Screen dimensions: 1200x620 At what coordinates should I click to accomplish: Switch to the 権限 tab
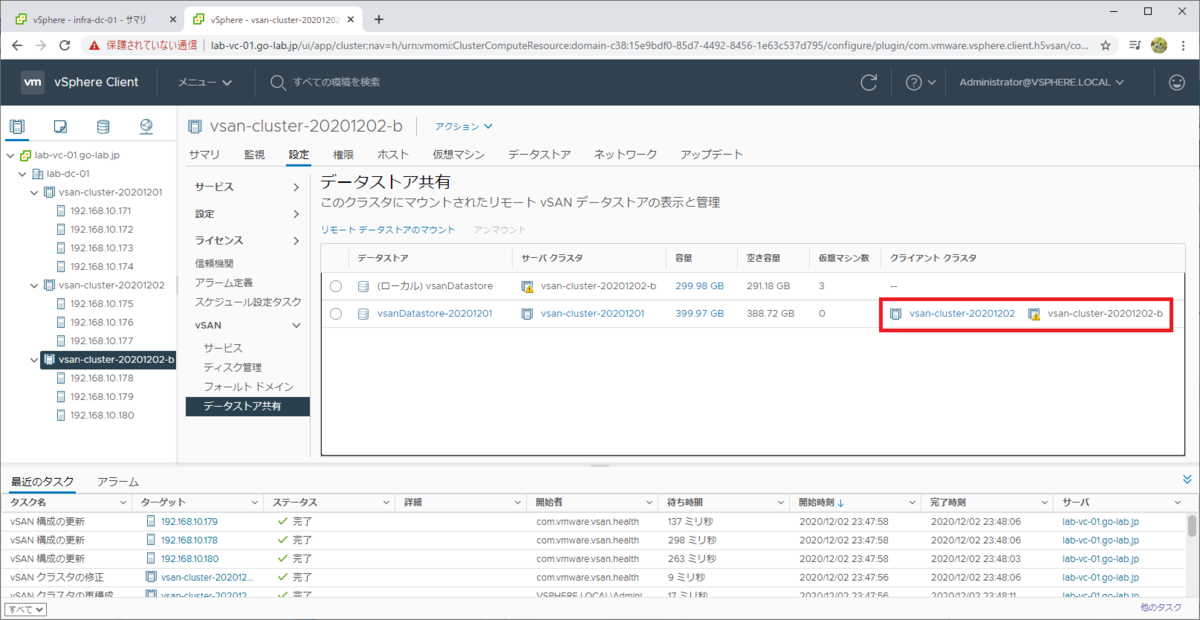coord(343,155)
